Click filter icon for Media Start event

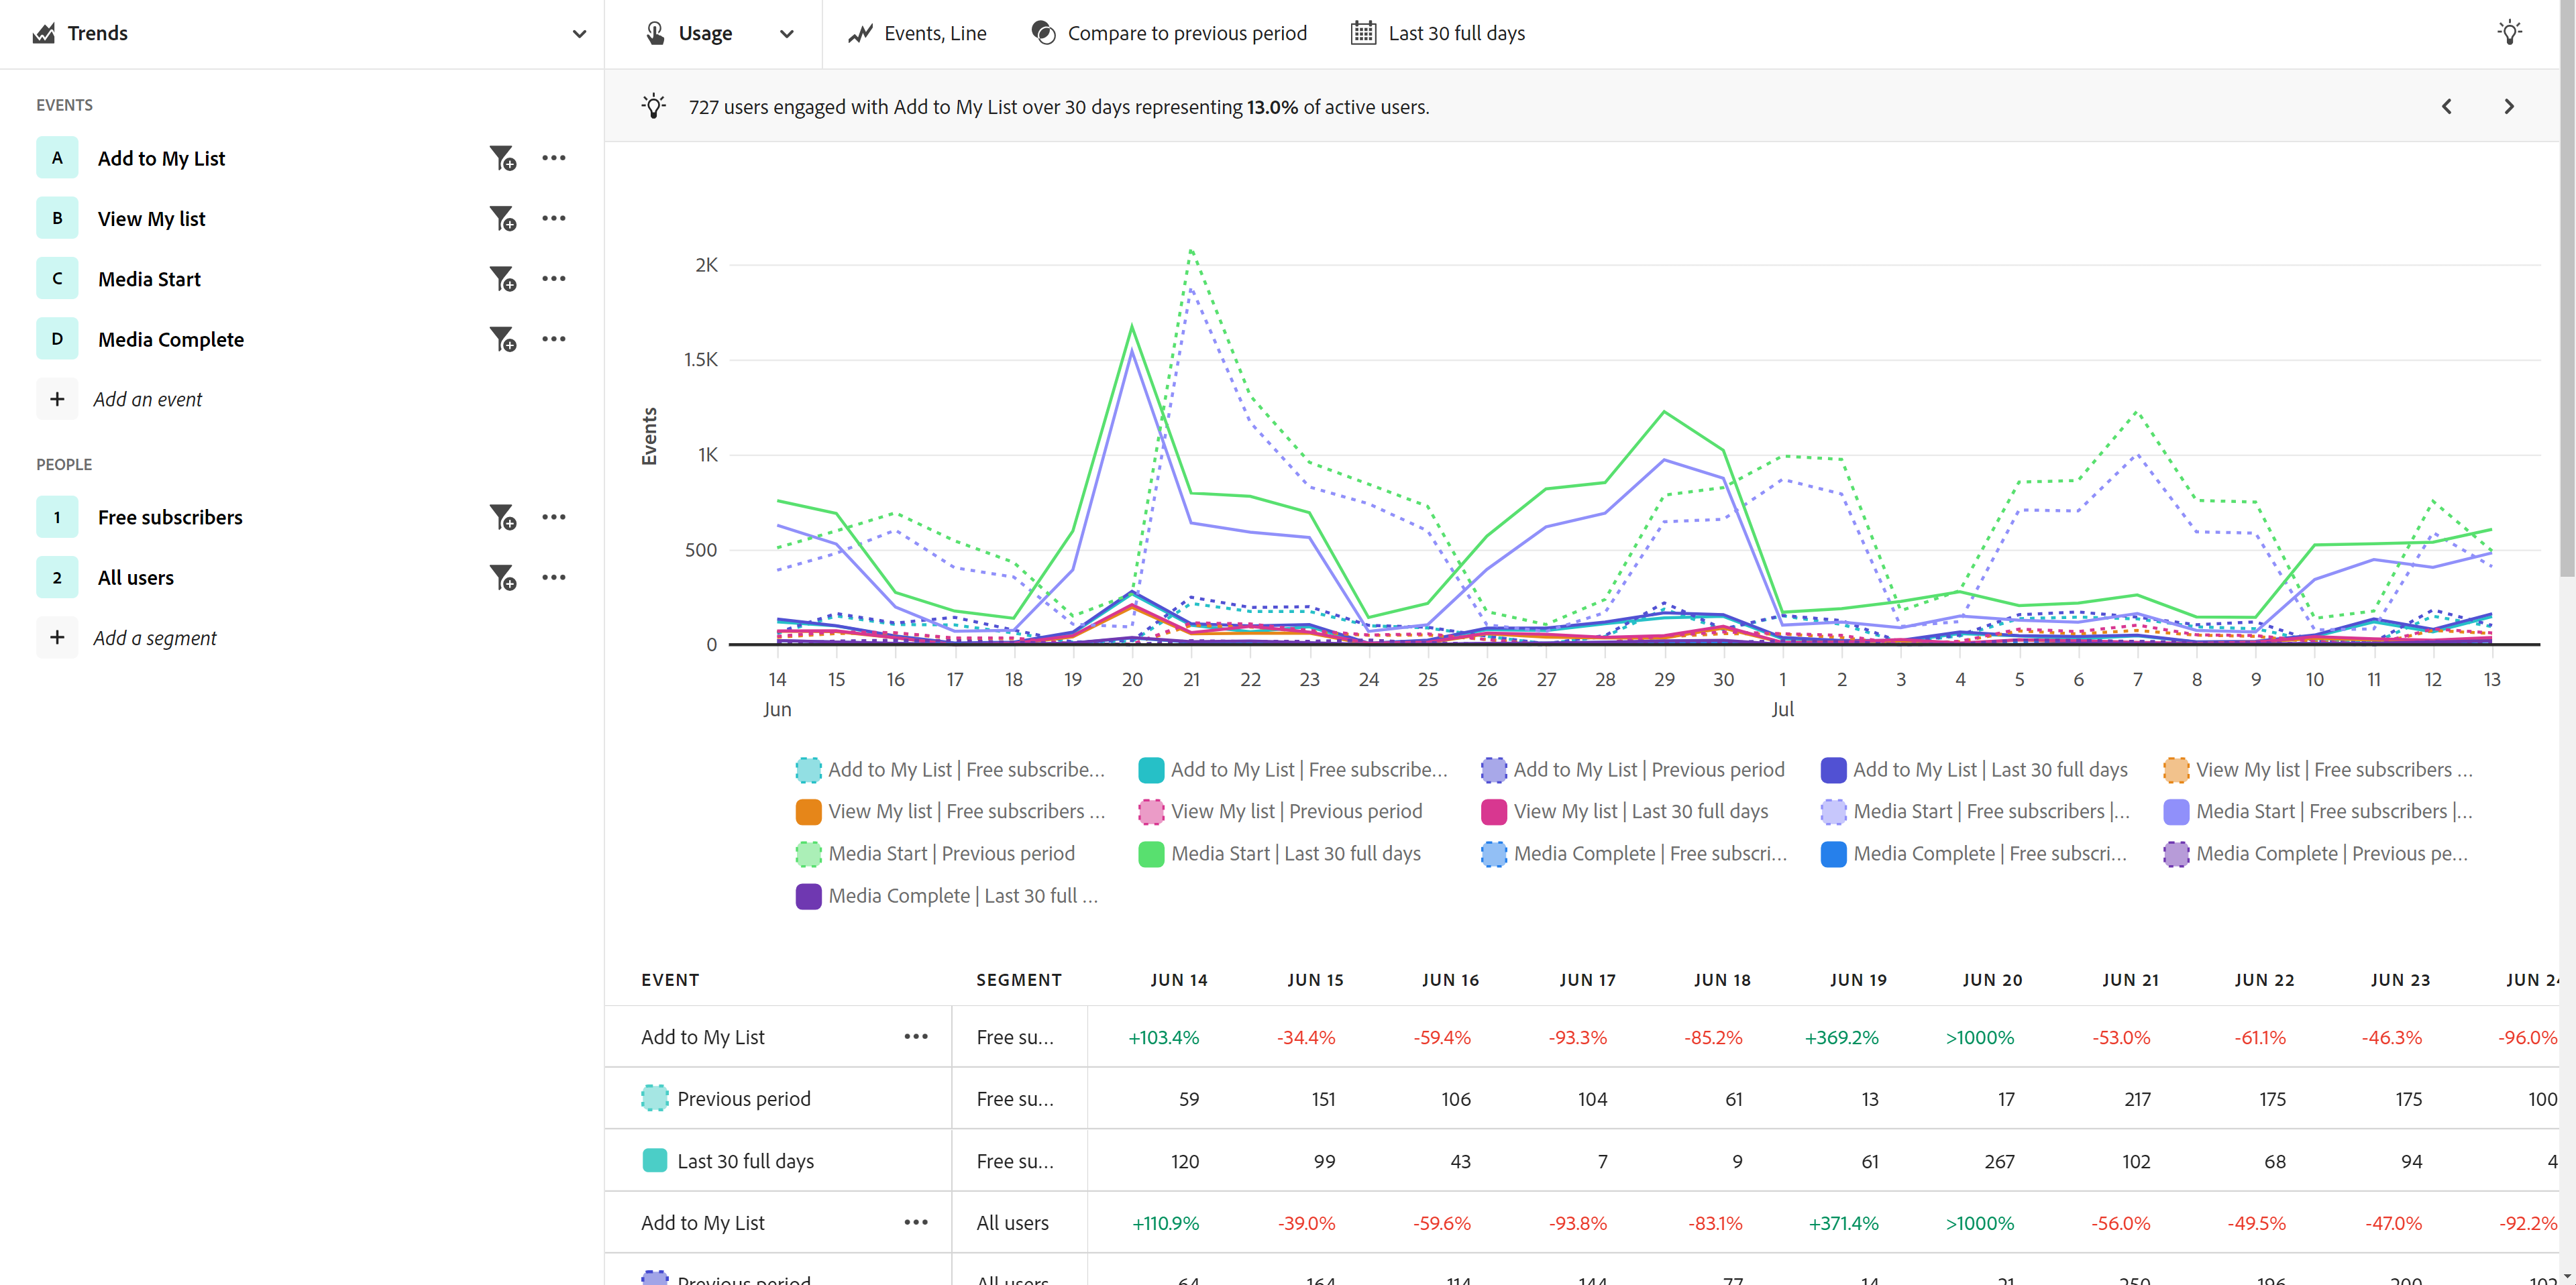point(502,279)
